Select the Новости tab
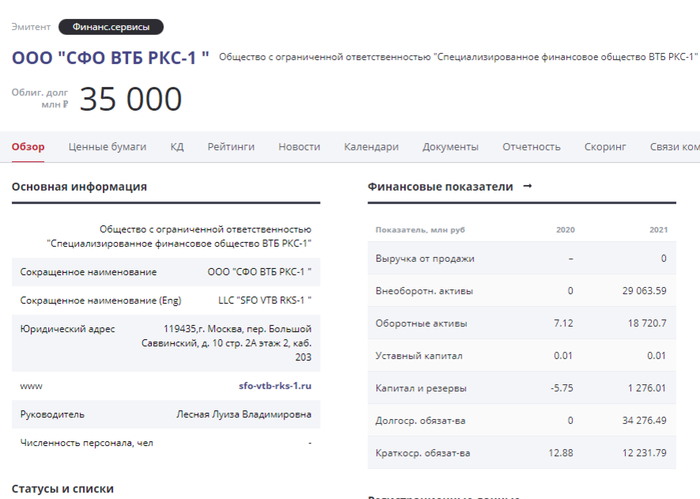This screenshot has height=499, width=700. (299, 147)
